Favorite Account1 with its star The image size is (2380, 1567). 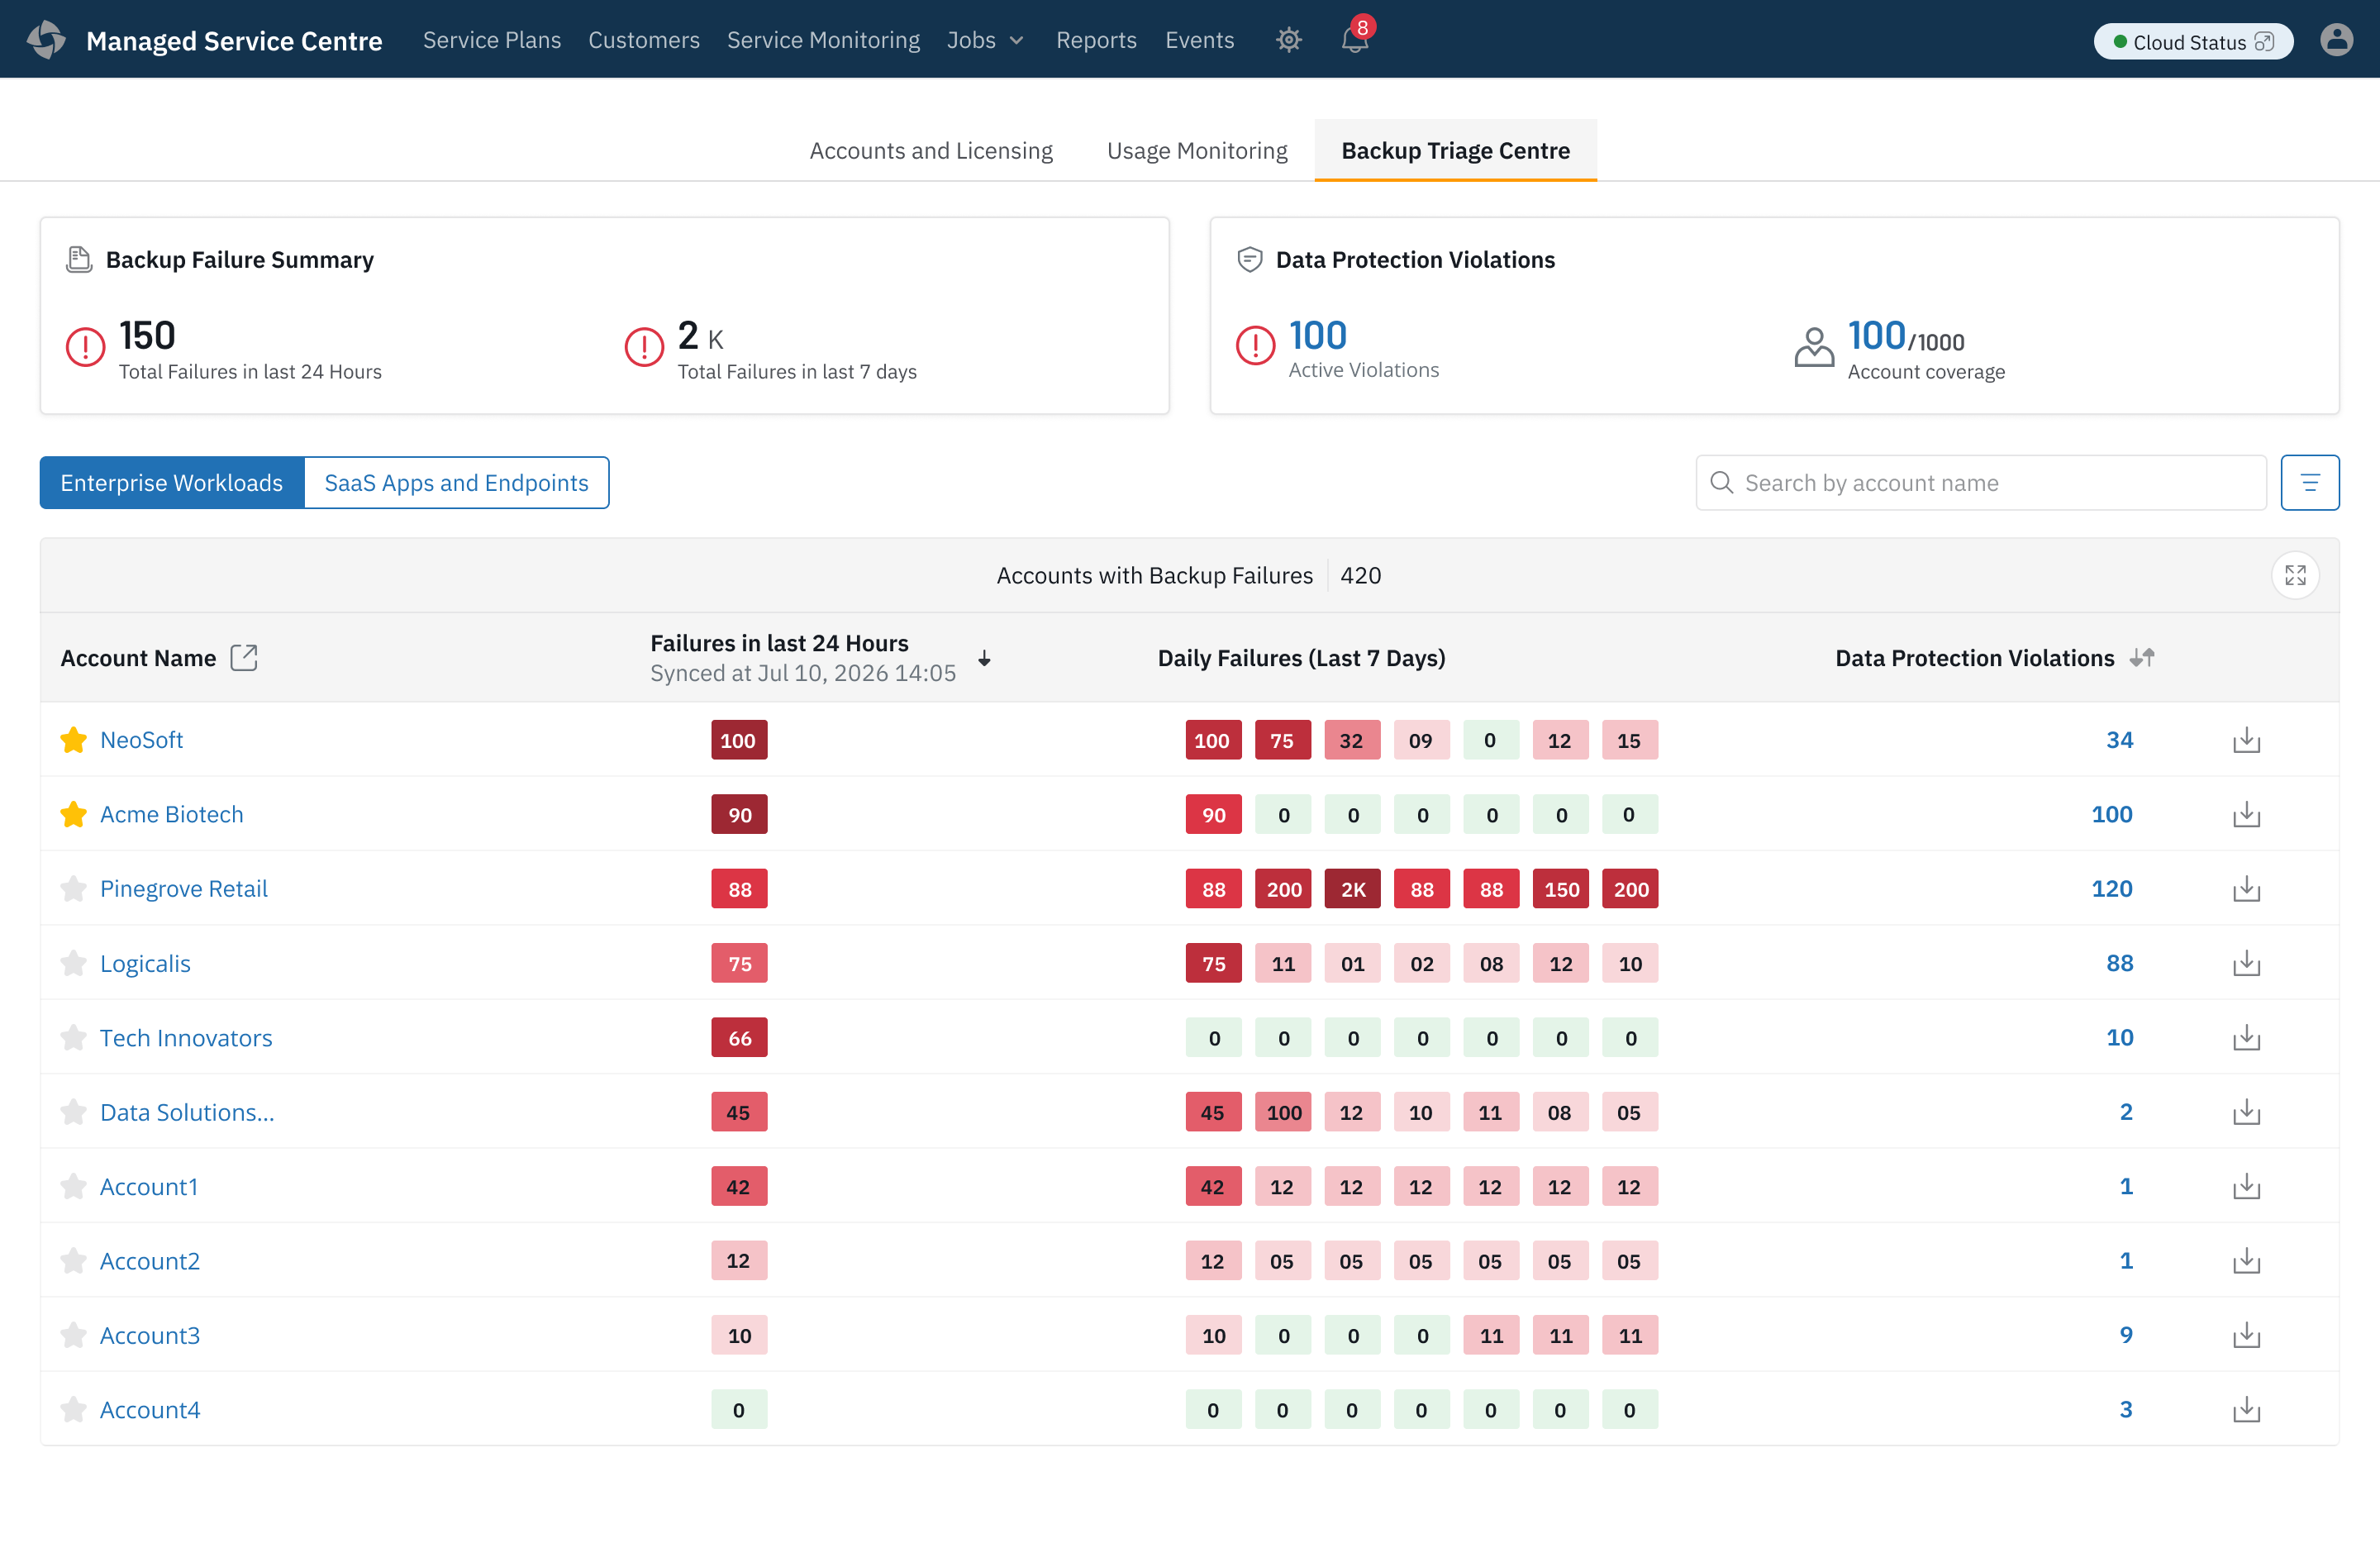pos(73,1186)
